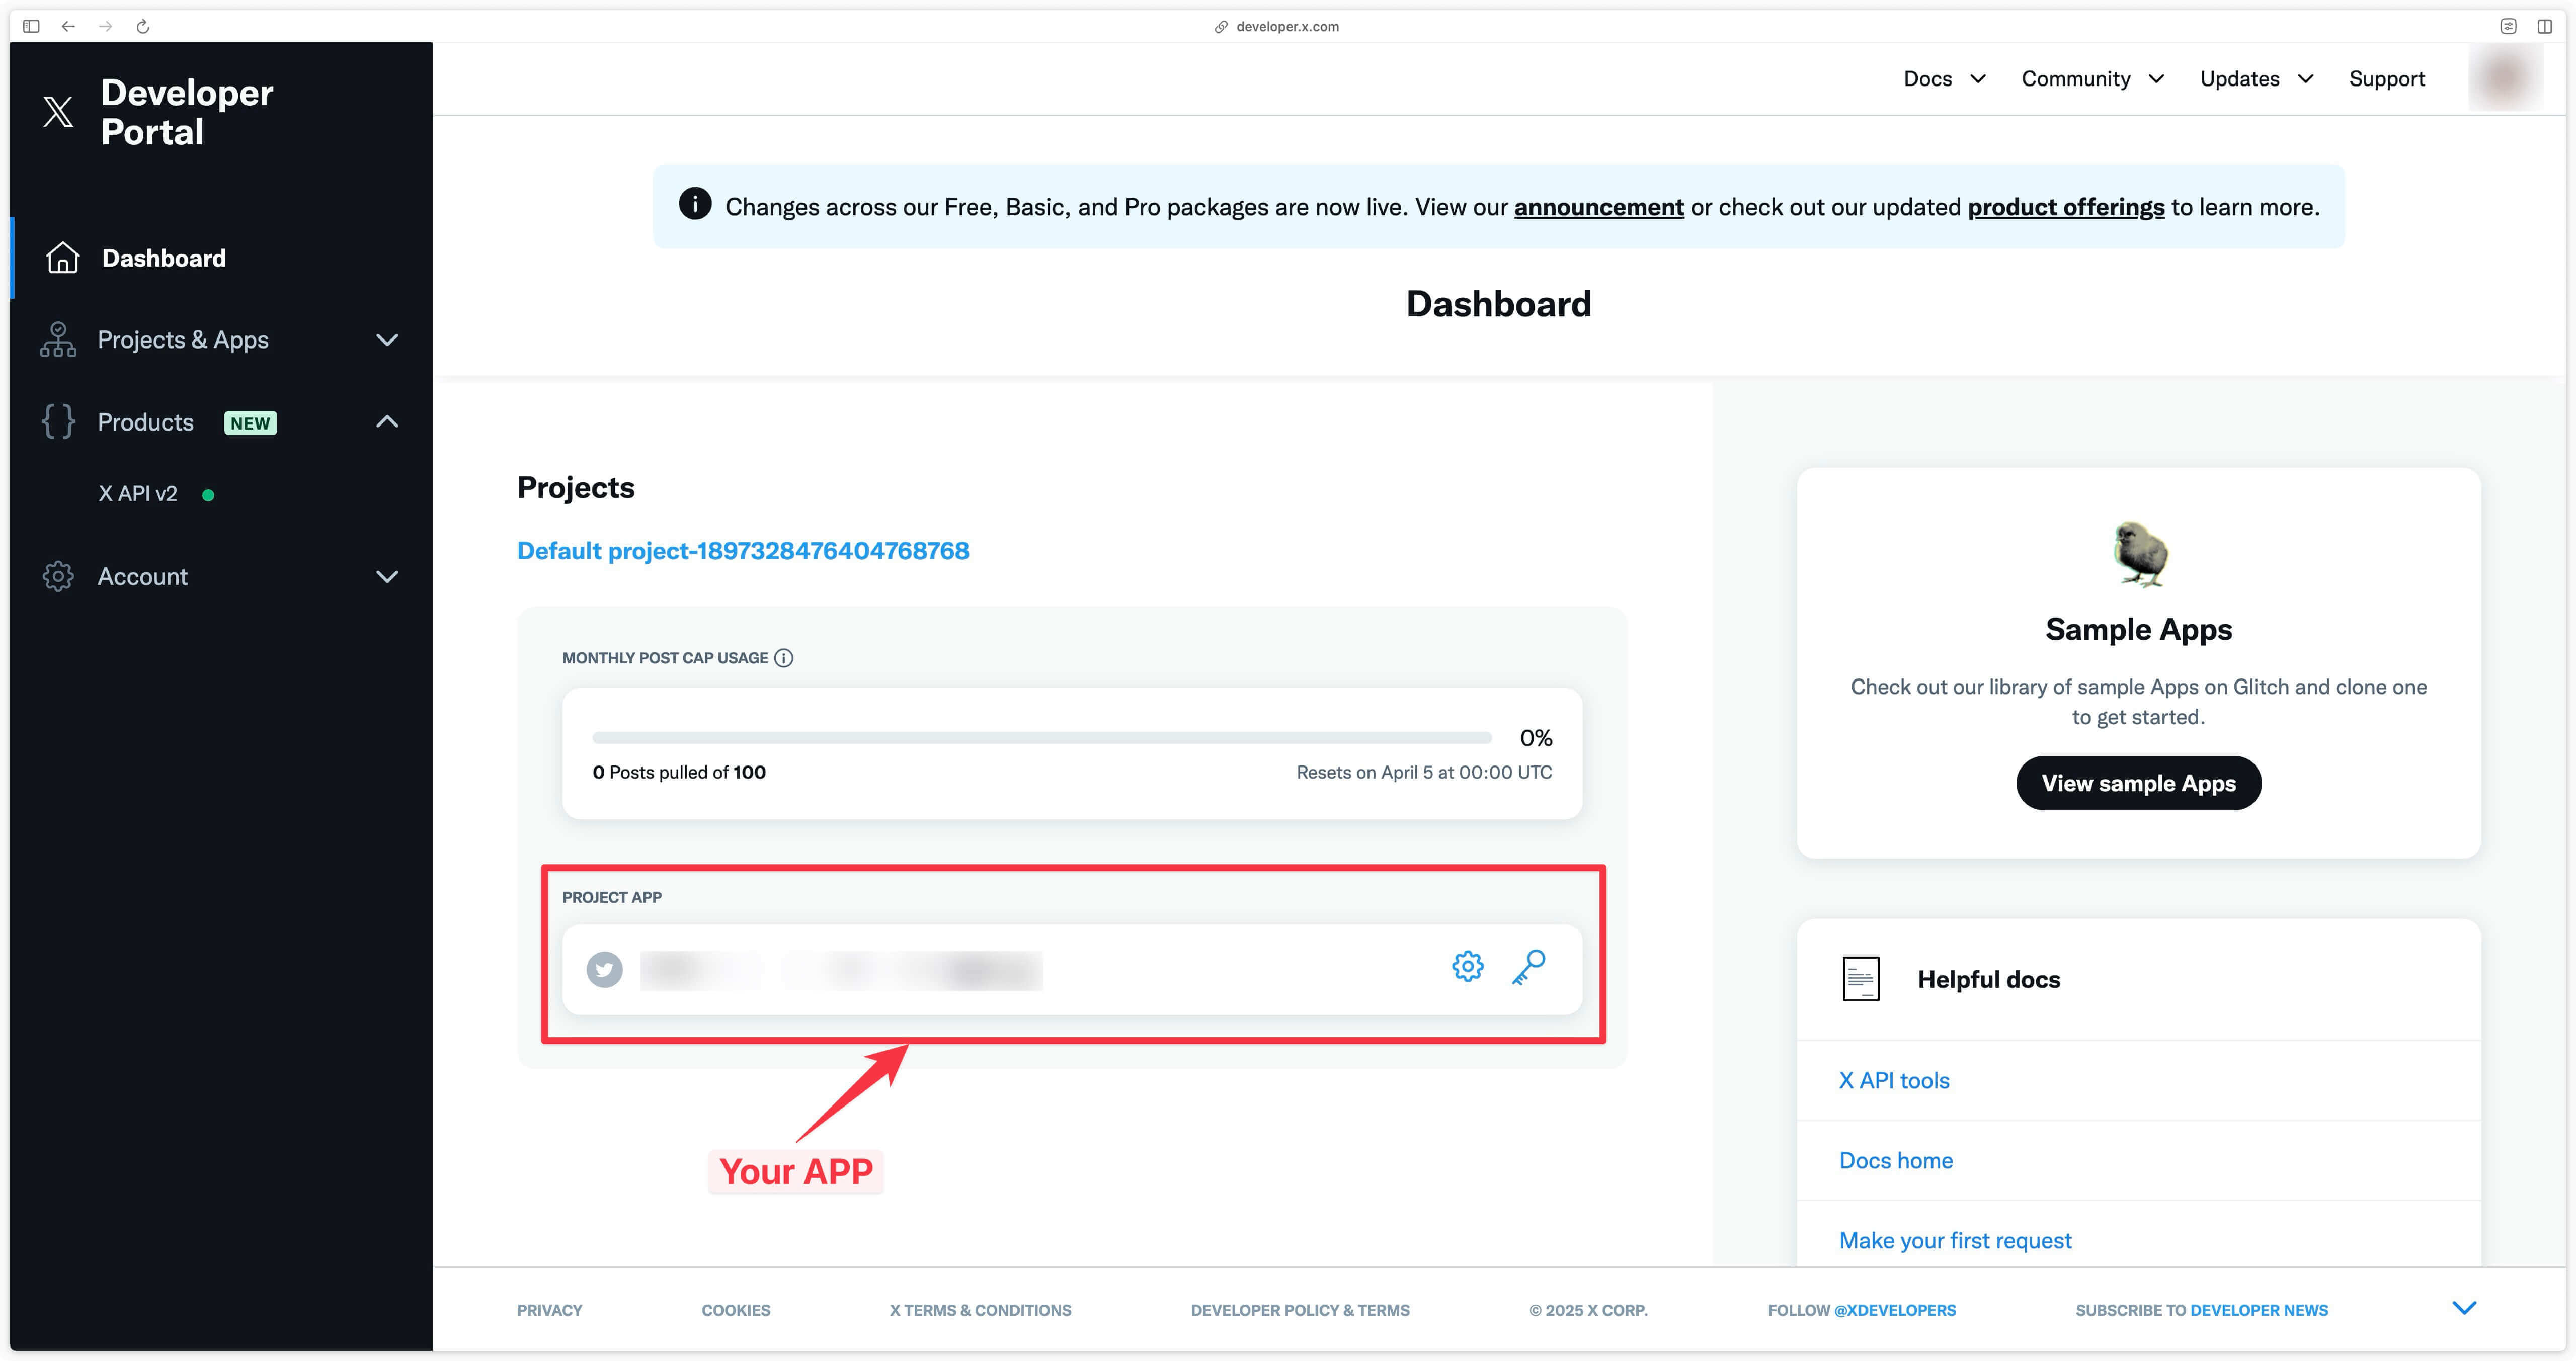2576x1361 pixels.
Task: Open the Docs home link
Action: (1896, 1161)
